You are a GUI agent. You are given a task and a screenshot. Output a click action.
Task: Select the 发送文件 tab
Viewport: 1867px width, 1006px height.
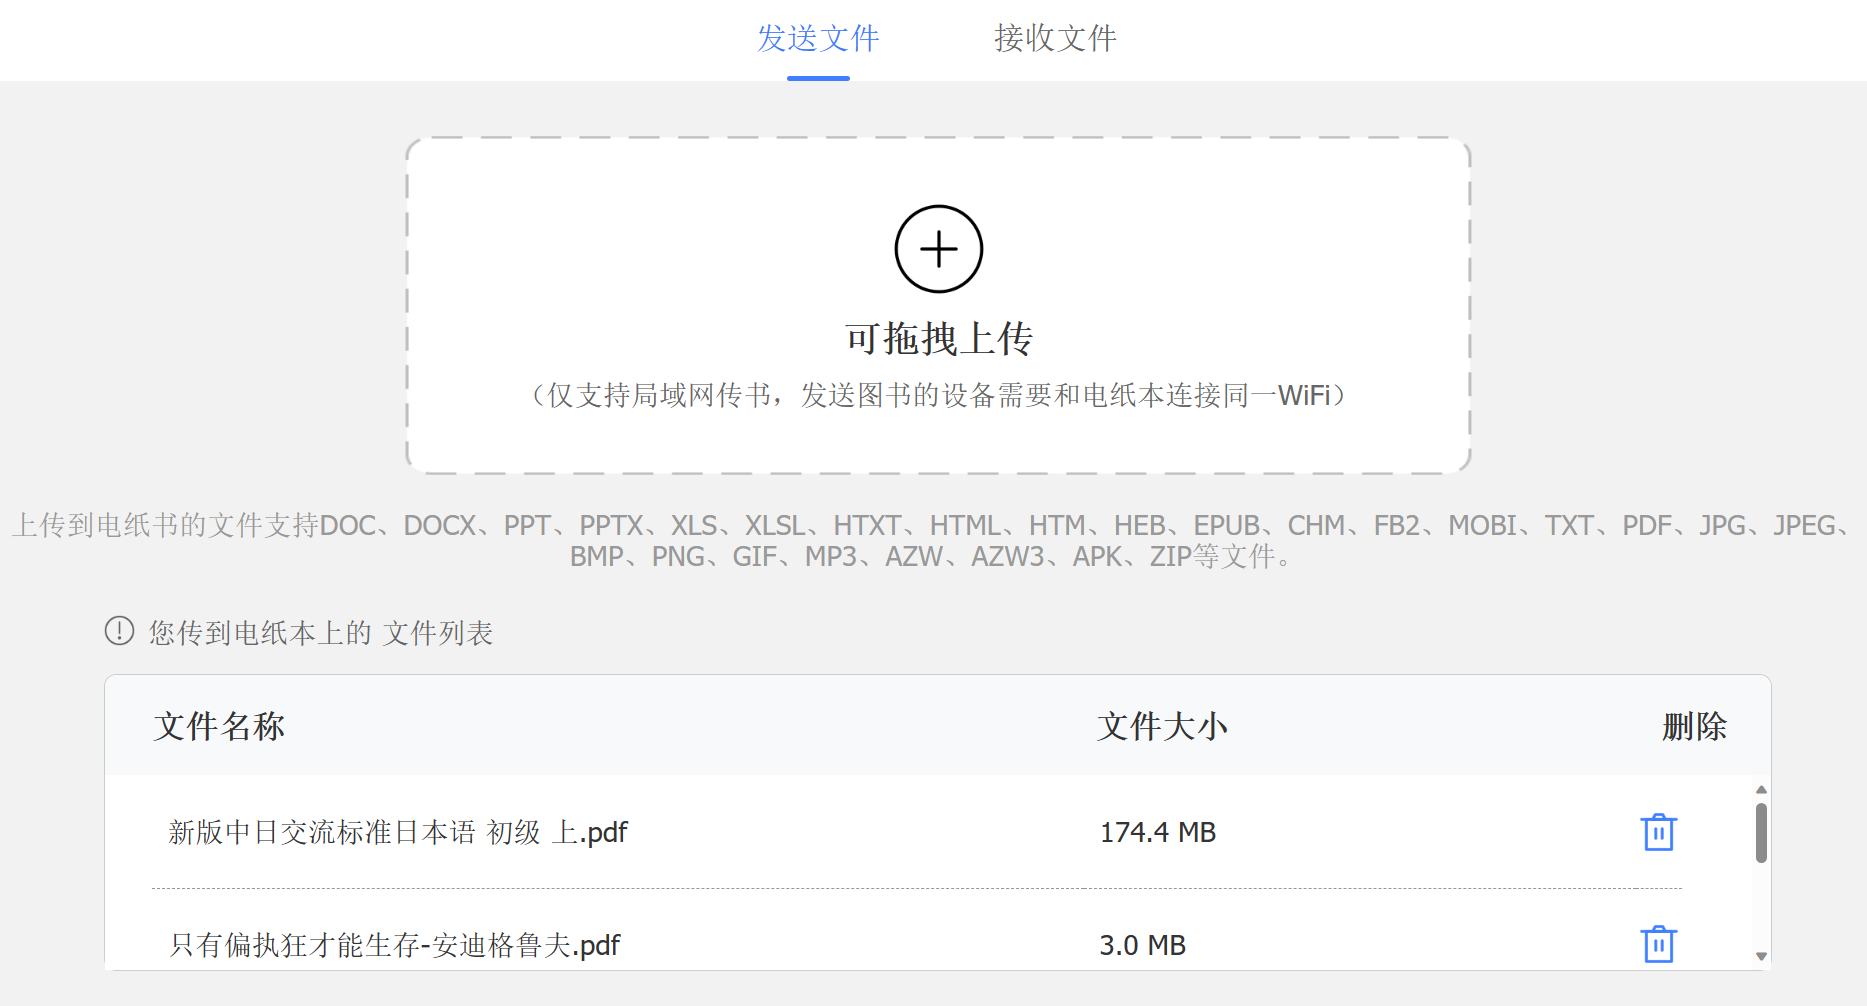tap(817, 39)
